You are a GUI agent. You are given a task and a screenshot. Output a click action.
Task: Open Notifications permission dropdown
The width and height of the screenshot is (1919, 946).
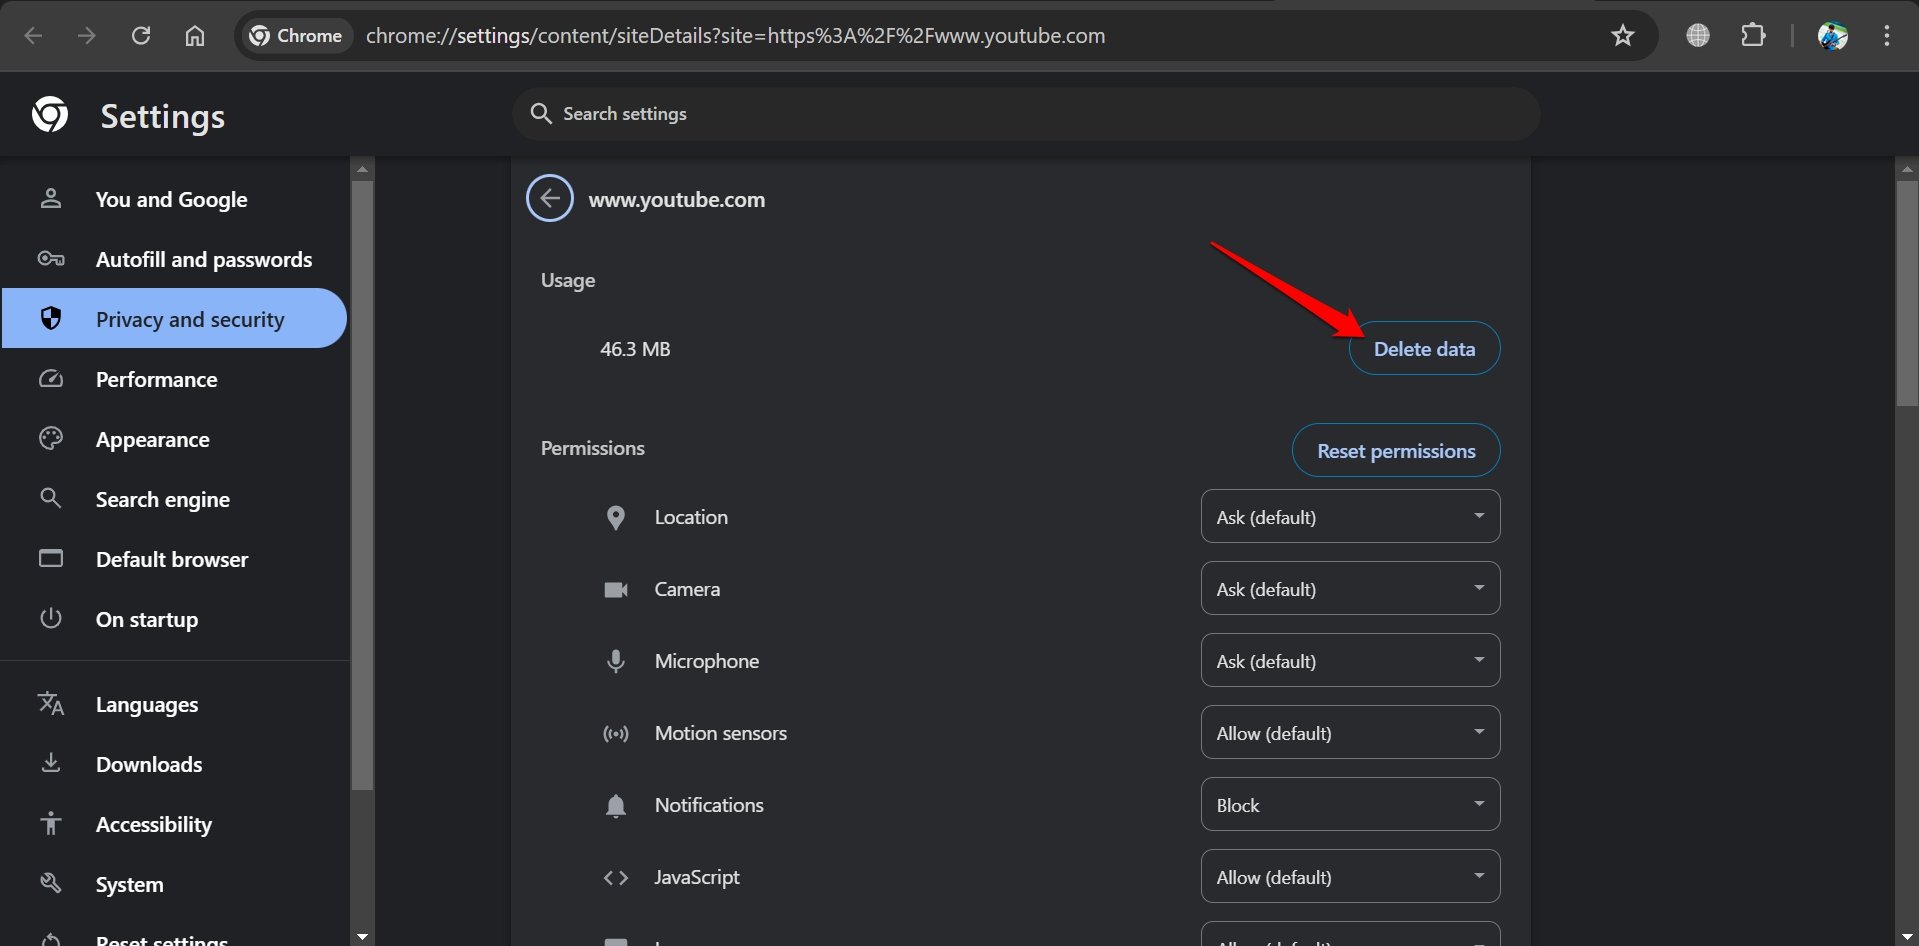coord(1350,804)
